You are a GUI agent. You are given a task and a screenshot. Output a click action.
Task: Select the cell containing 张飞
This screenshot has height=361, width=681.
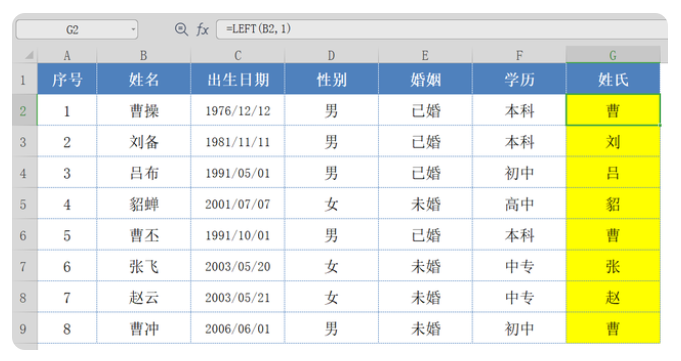(x=143, y=266)
